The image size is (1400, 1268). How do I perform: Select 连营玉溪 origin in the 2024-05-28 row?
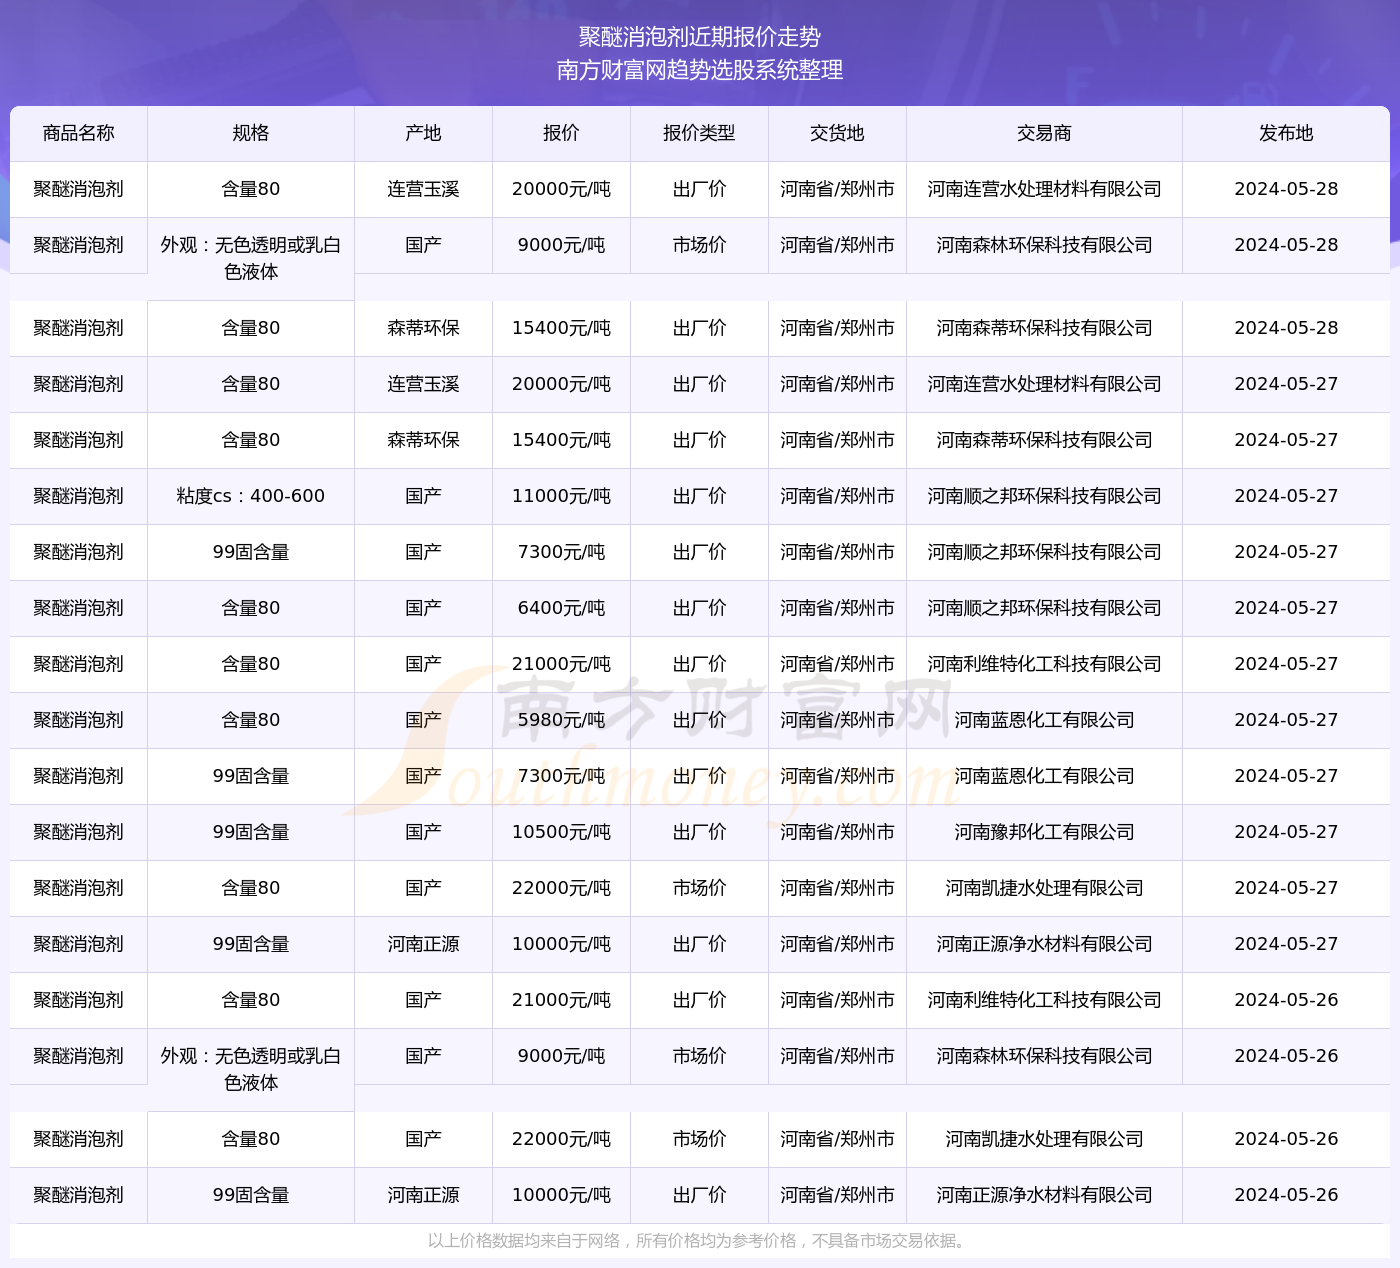423,189
